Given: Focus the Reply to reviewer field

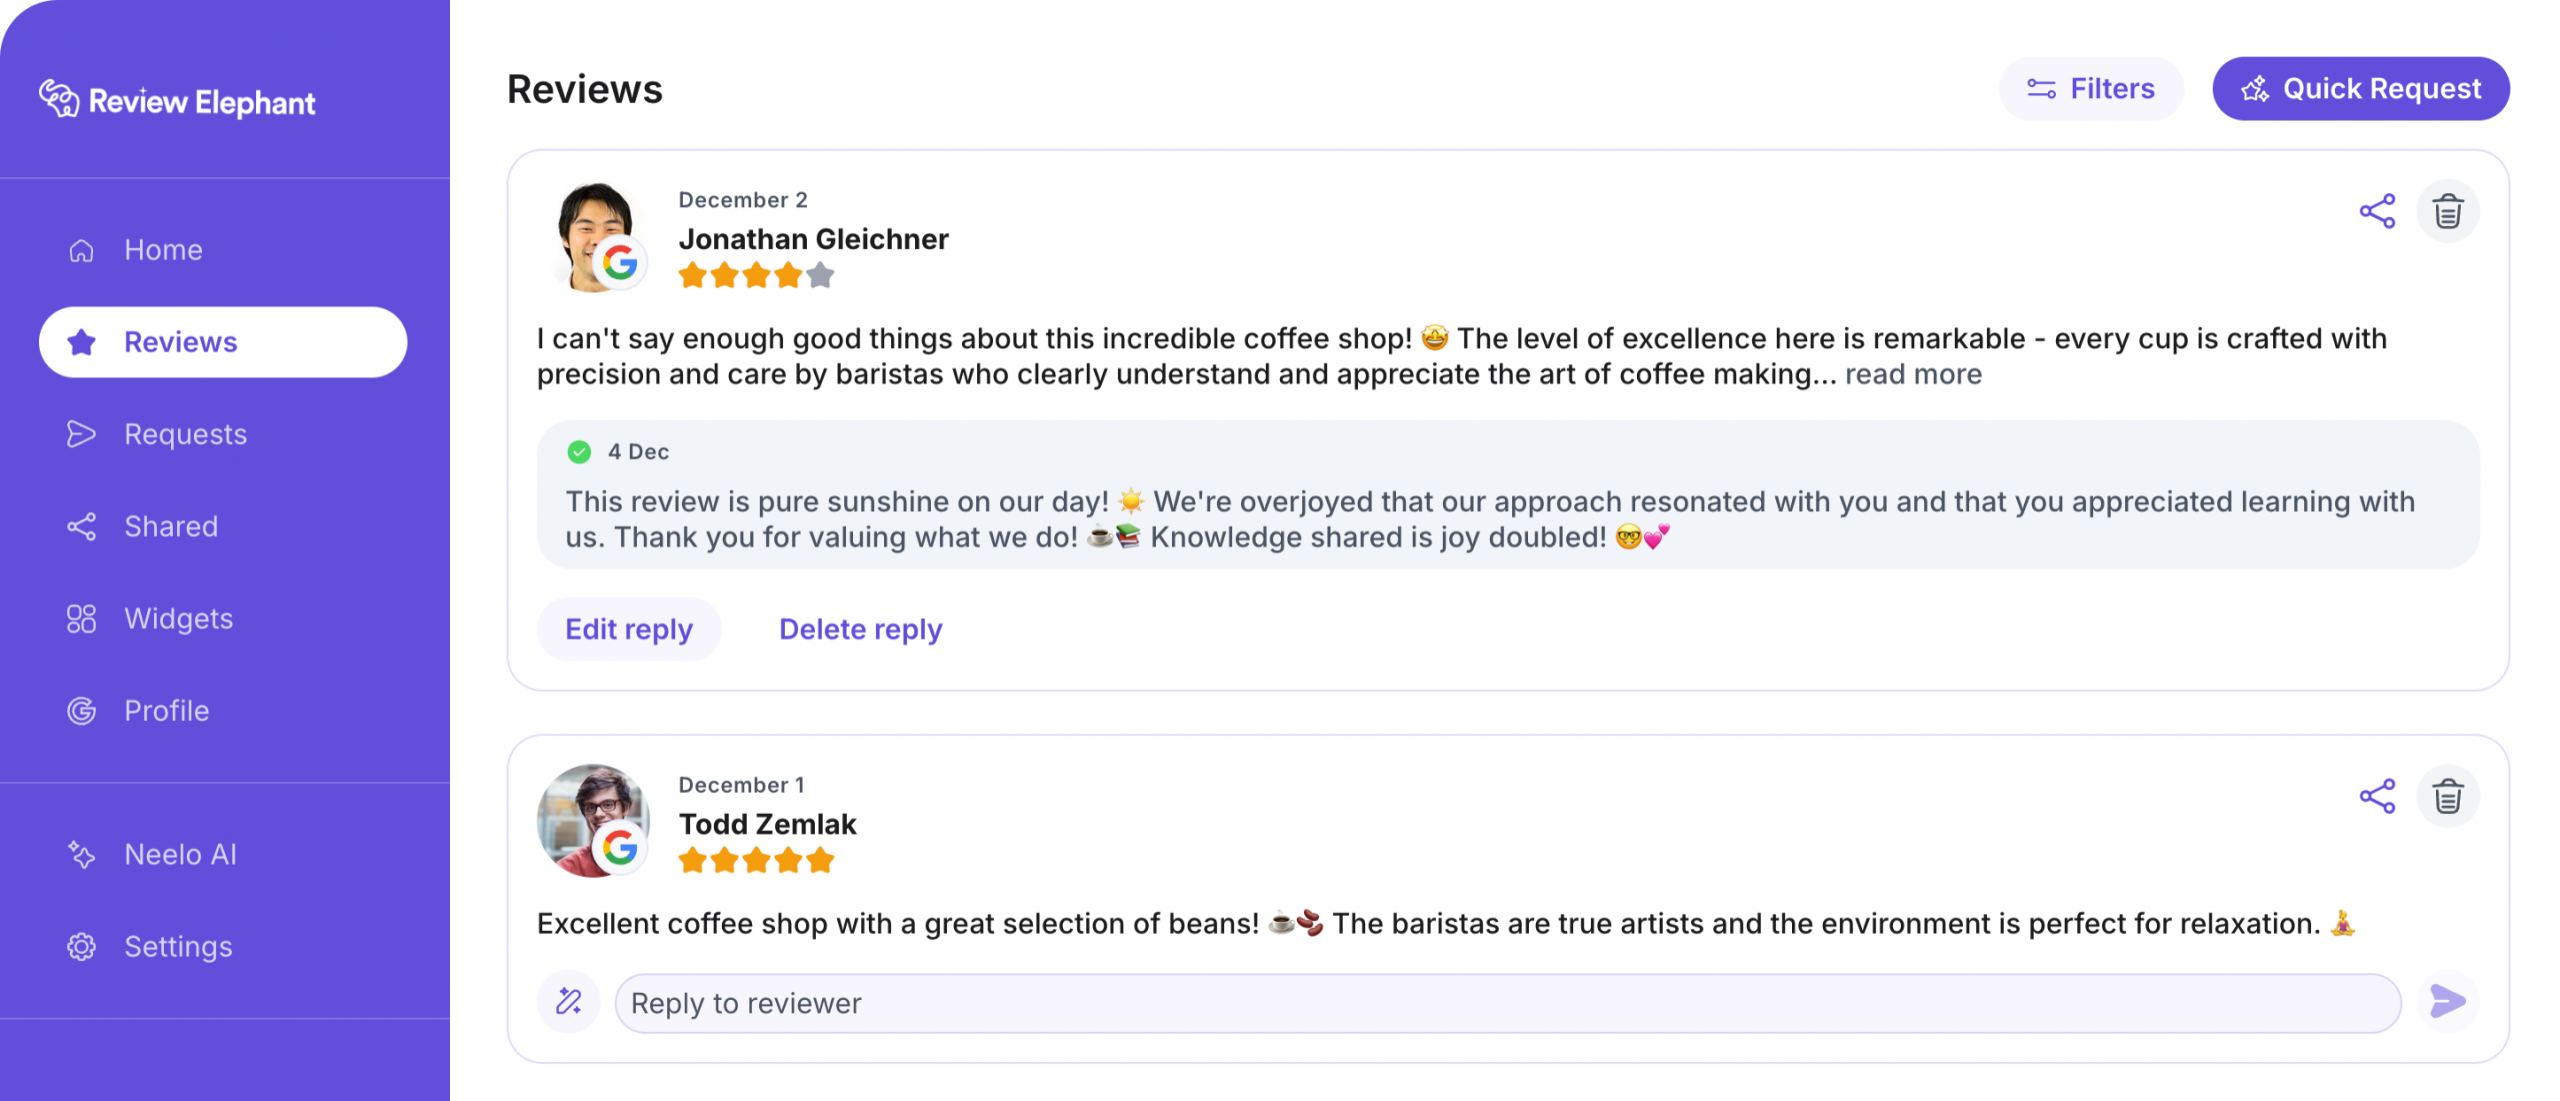Looking at the screenshot, I should pos(1507,1003).
